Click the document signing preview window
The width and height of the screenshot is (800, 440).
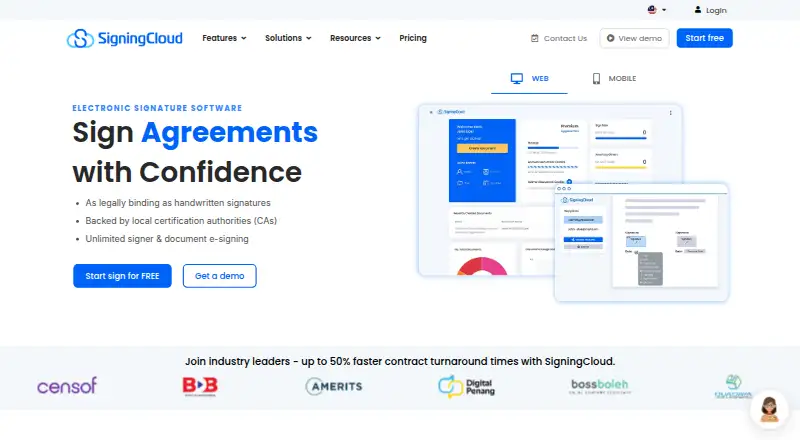tap(641, 242)
